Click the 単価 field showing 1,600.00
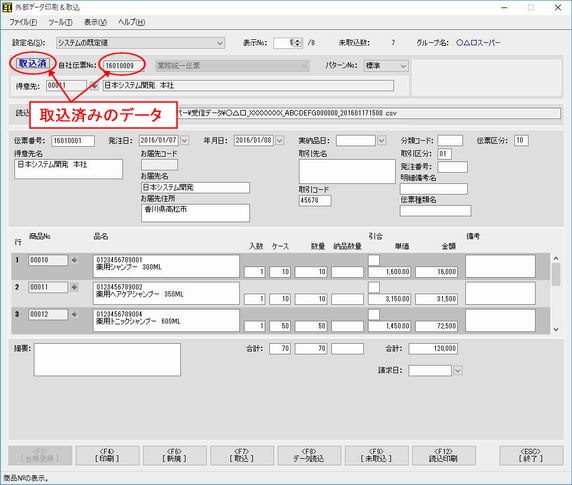 390,272
